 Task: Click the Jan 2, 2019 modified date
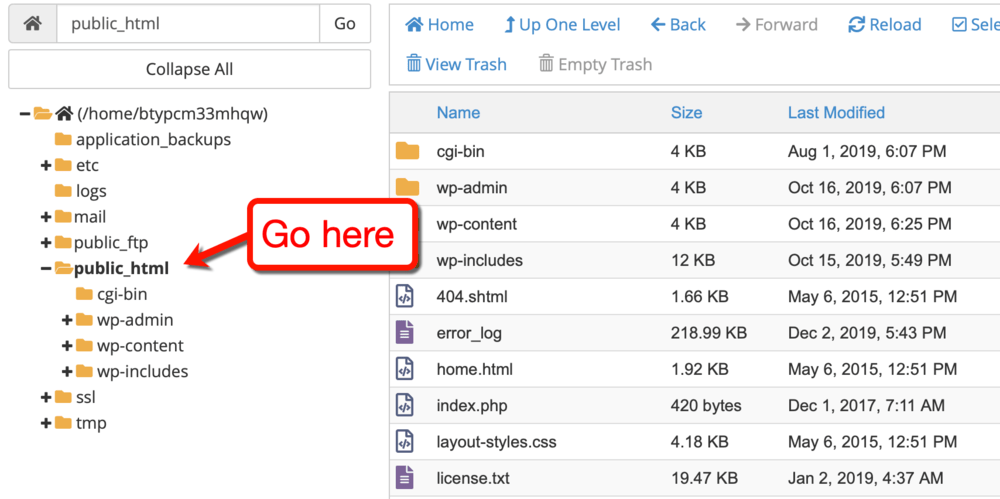coord(865,479)
